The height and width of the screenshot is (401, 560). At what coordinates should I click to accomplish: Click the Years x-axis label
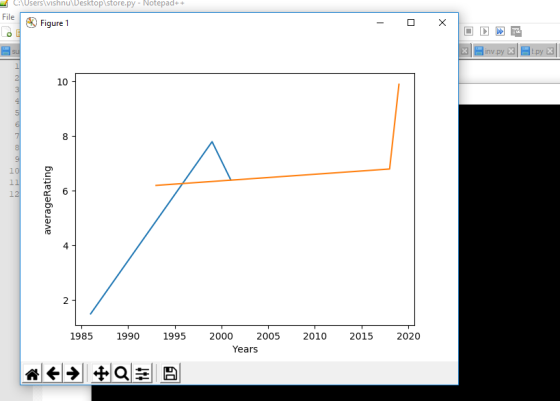(x=245, y=349)
